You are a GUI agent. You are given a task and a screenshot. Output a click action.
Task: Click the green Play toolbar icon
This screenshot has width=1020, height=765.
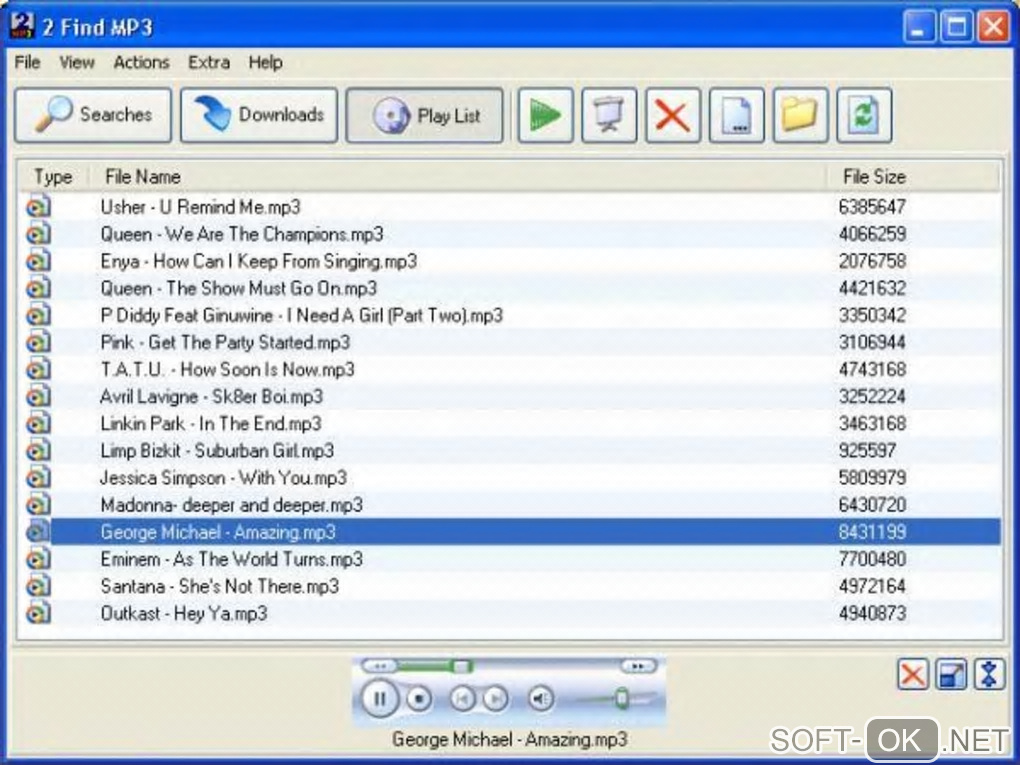coord(545,115)
